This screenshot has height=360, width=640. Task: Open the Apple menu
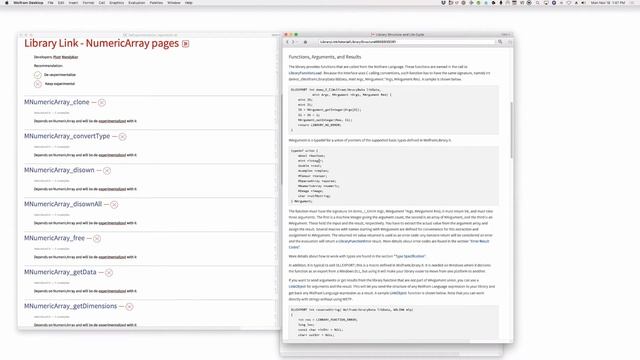click(x=6, y=2)
